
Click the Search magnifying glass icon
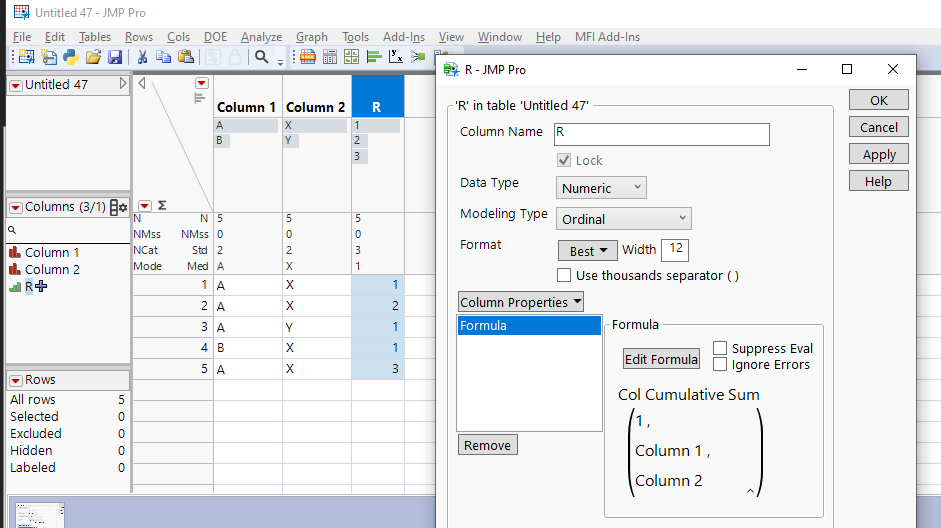pos(261,57)
